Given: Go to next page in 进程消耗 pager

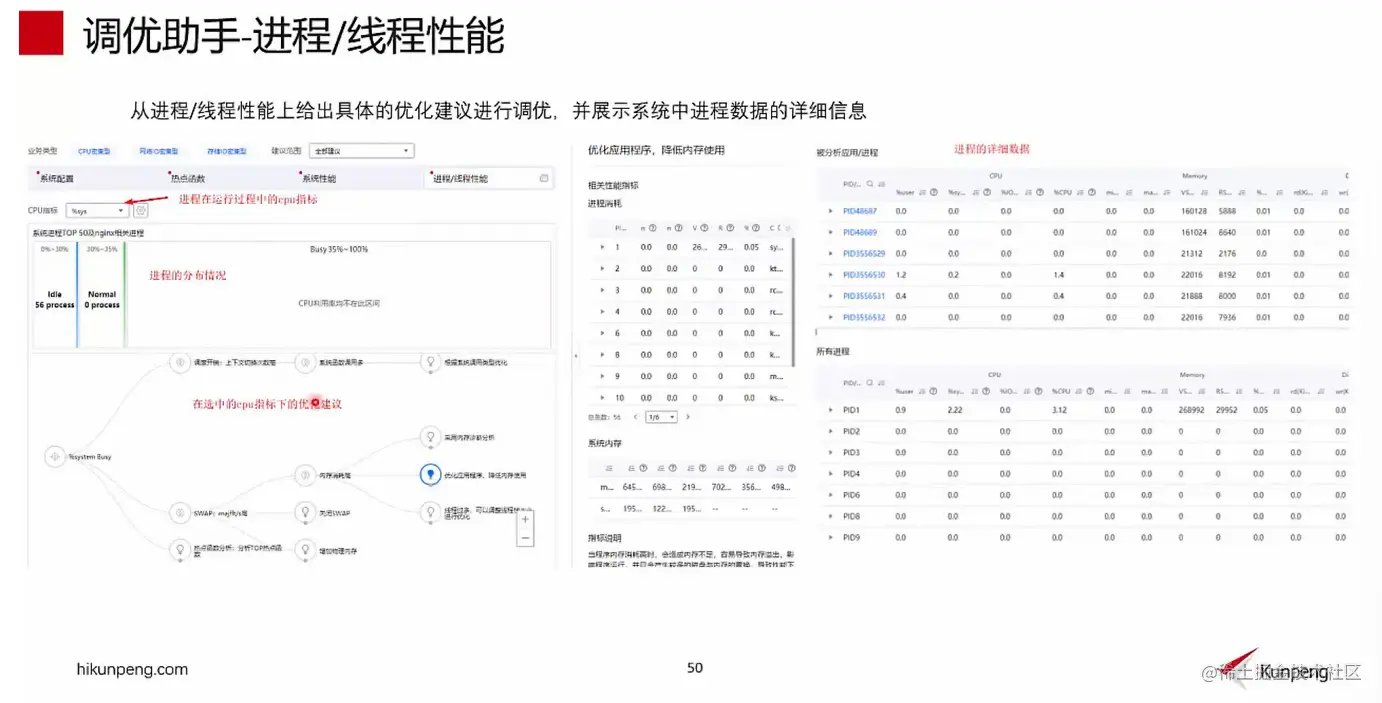Looking at the screenshot, I should point(688,417).
